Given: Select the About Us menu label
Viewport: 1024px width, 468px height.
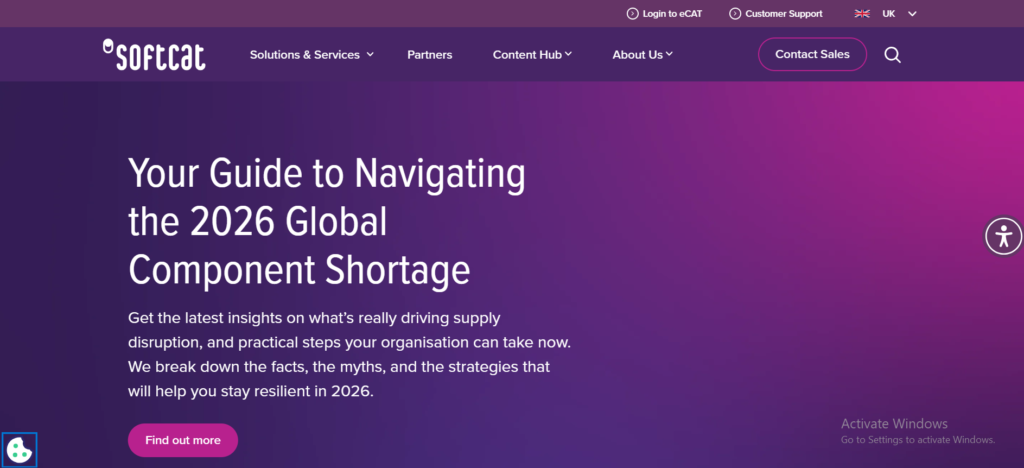Looking at the screenshot, I should (x=637, y=55).
